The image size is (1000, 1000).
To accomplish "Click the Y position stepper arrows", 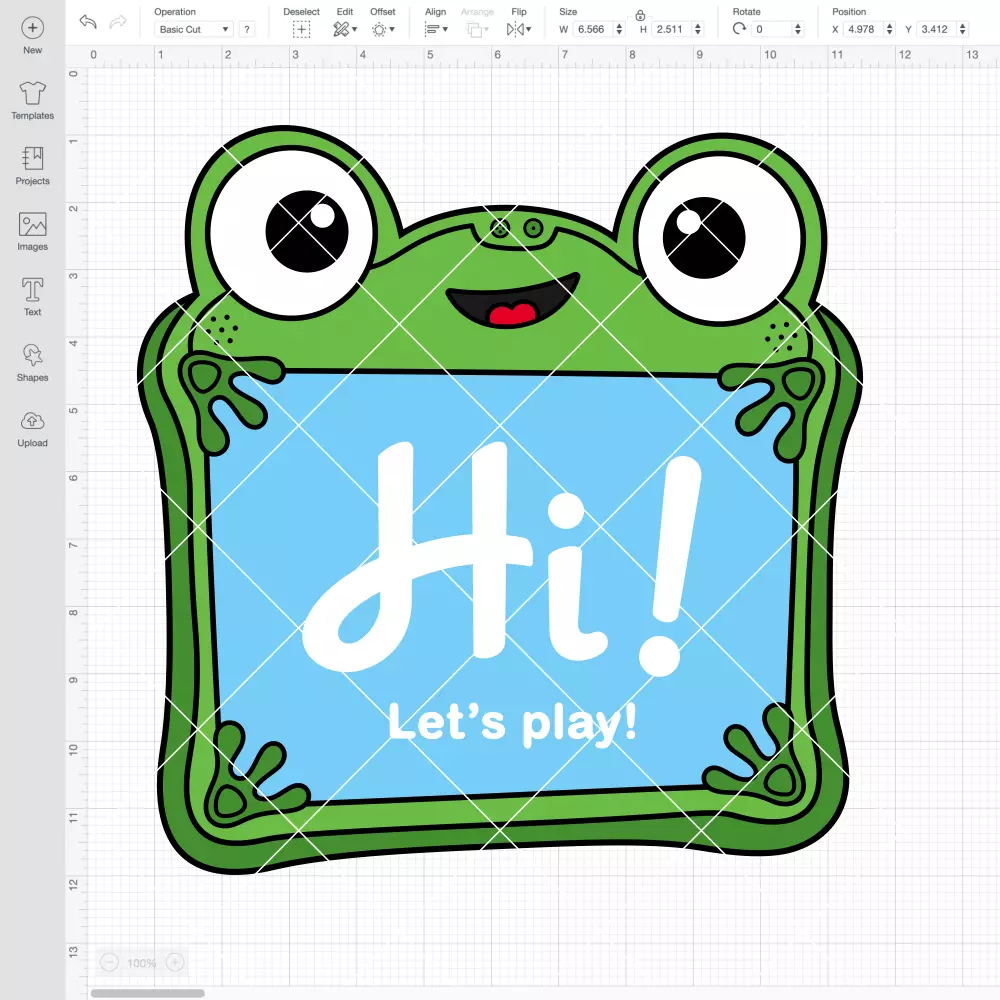I will [963, 29].
